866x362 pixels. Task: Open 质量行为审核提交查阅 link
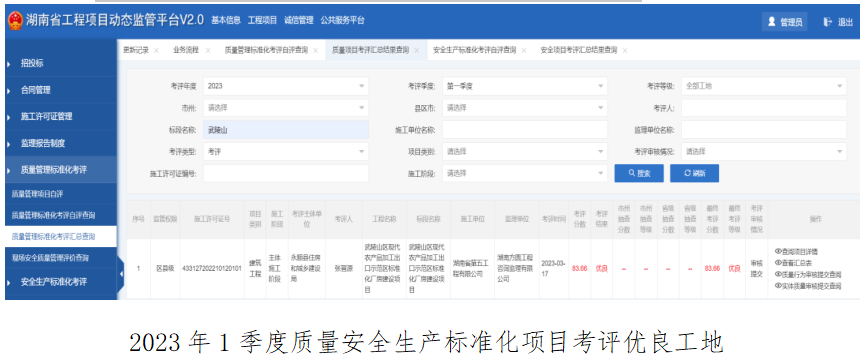pos(811,274)
